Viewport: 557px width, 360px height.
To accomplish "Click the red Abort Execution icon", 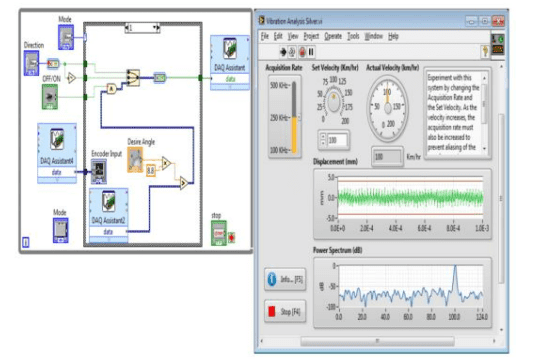I will (x=302, y=52).
